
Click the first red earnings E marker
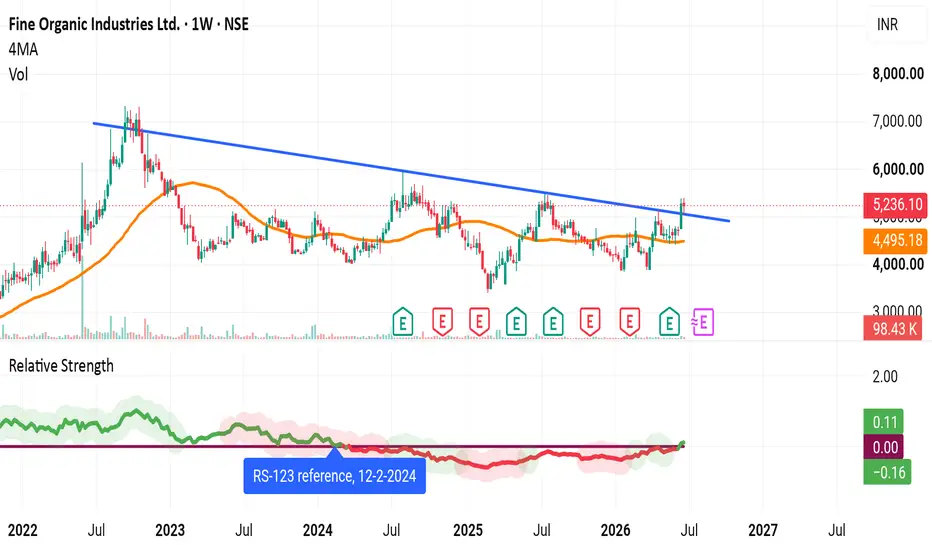442,322
